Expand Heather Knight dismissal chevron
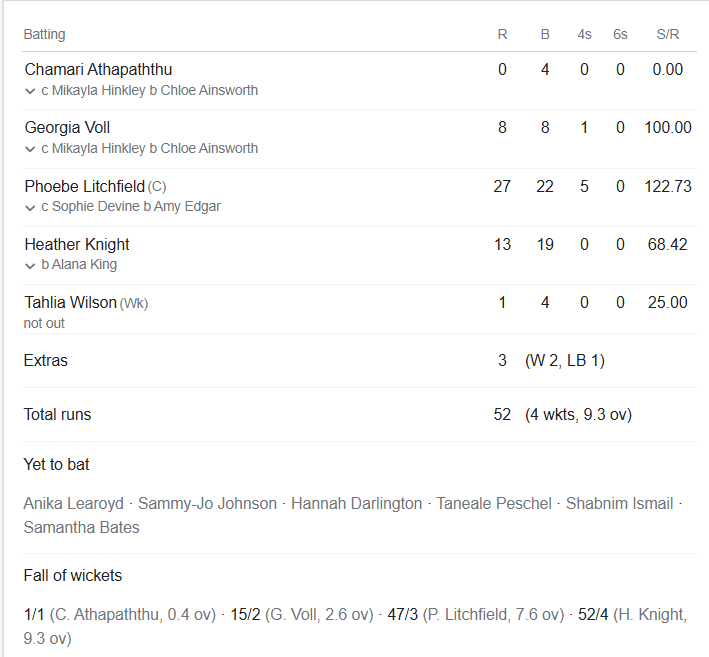 pos(30,265)
